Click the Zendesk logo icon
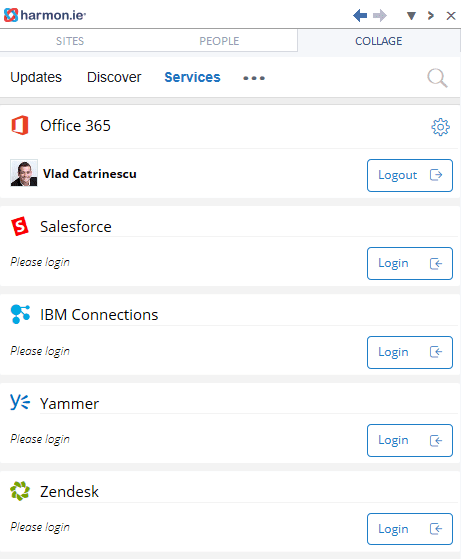This screenshot has width=461, height=559. (x=20, y=491)
